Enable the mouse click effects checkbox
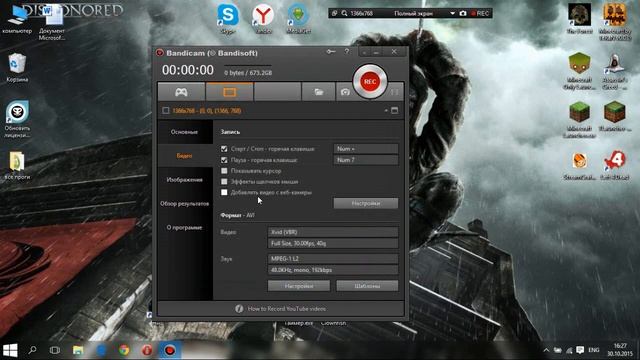The height and width of the screenshot is (360, 640). pyautogui.click(x=224, y=182)
